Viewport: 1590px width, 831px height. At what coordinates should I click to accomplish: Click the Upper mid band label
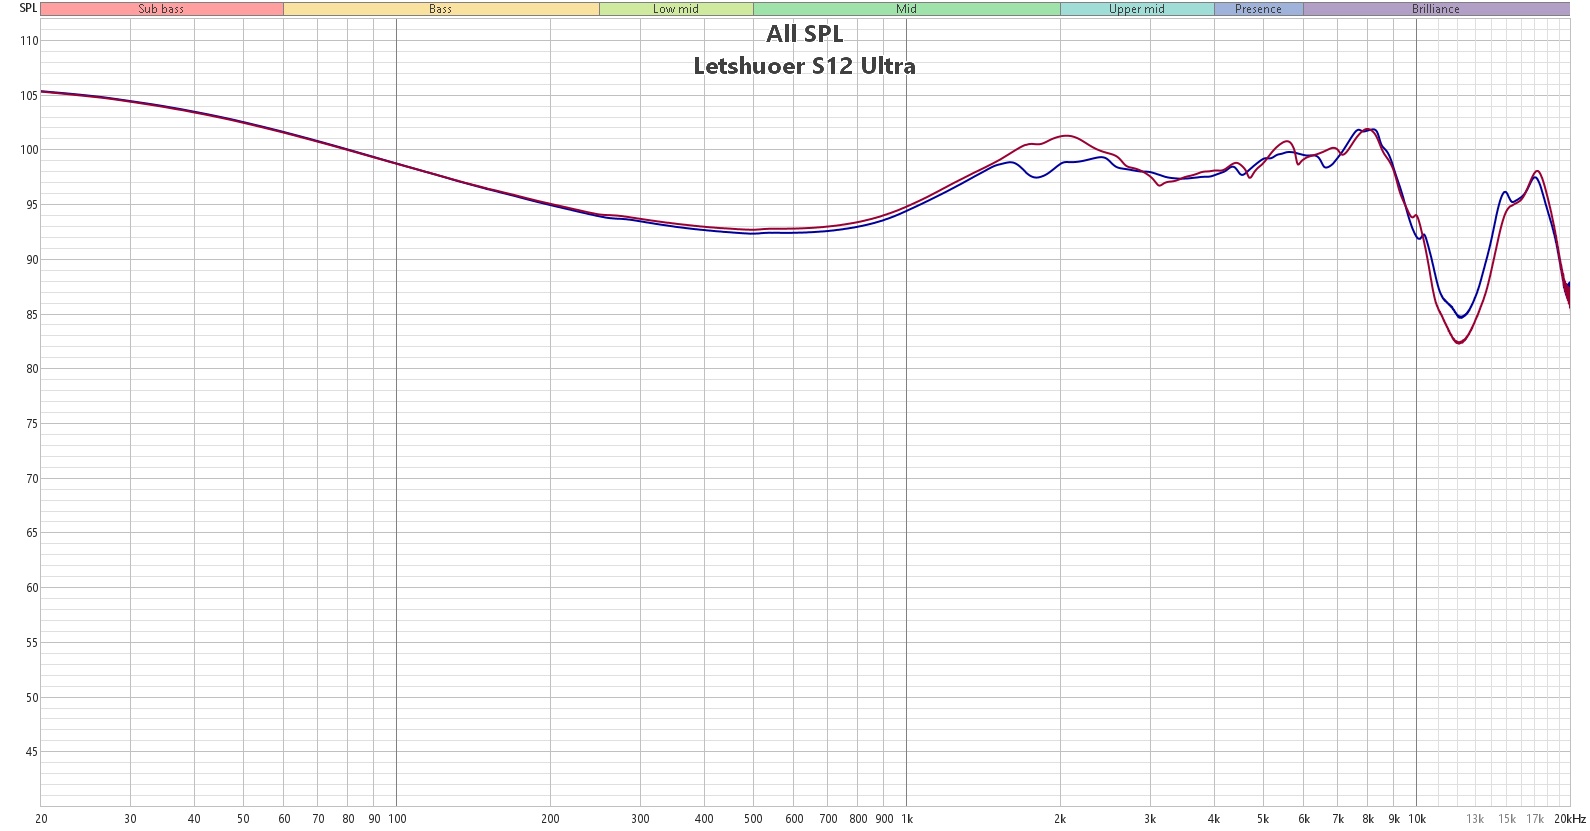click(1137, 9)
